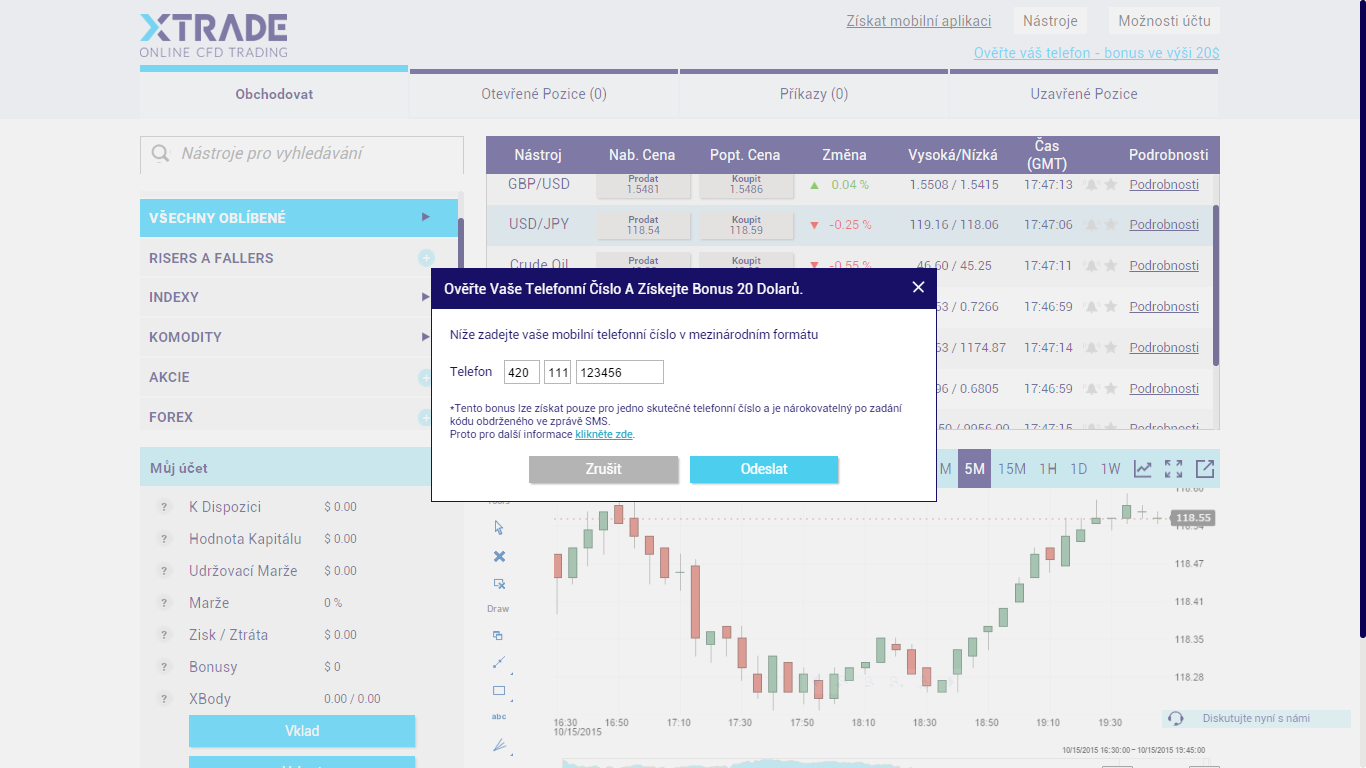Viewport: 1366px width, 768px height.
Task: Open the chart type line icon
Action: coord(1142,468)
